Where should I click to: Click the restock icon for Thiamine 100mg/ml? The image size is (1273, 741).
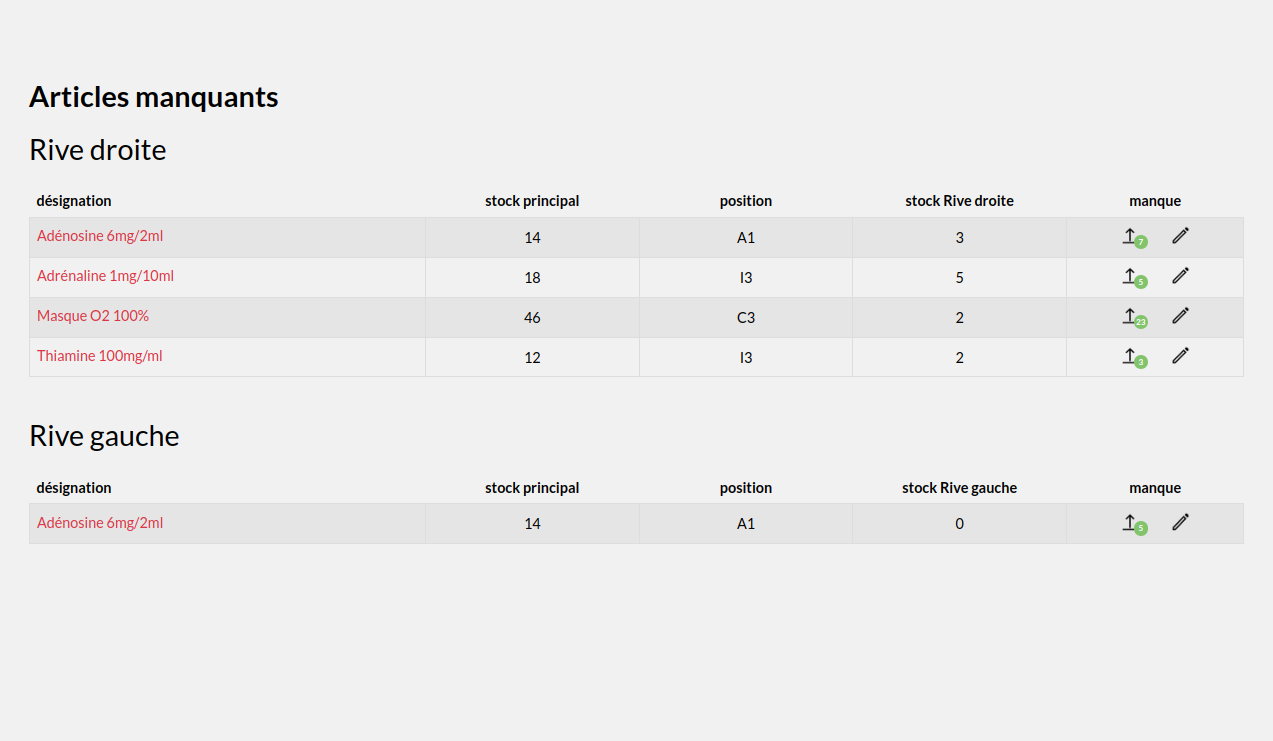[1131, 357]
